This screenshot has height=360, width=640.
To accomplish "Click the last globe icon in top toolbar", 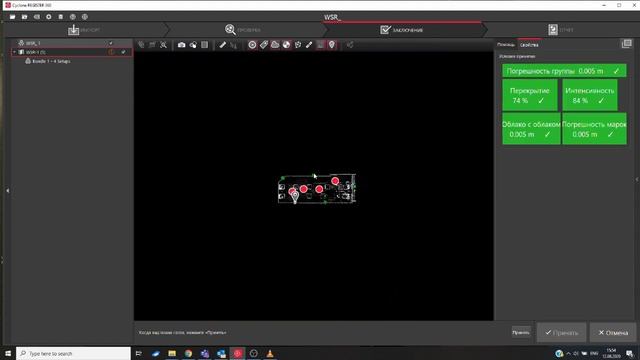I will [84, 17].
